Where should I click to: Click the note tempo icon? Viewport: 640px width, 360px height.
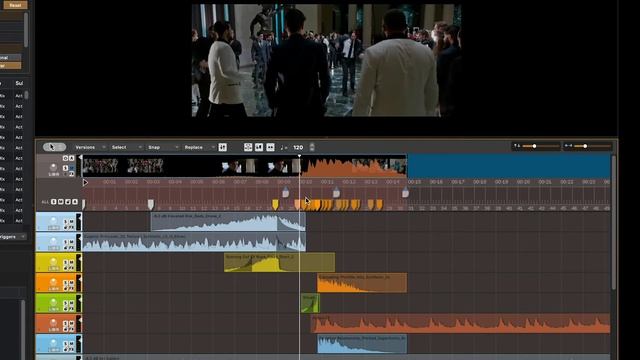[283, 147]
